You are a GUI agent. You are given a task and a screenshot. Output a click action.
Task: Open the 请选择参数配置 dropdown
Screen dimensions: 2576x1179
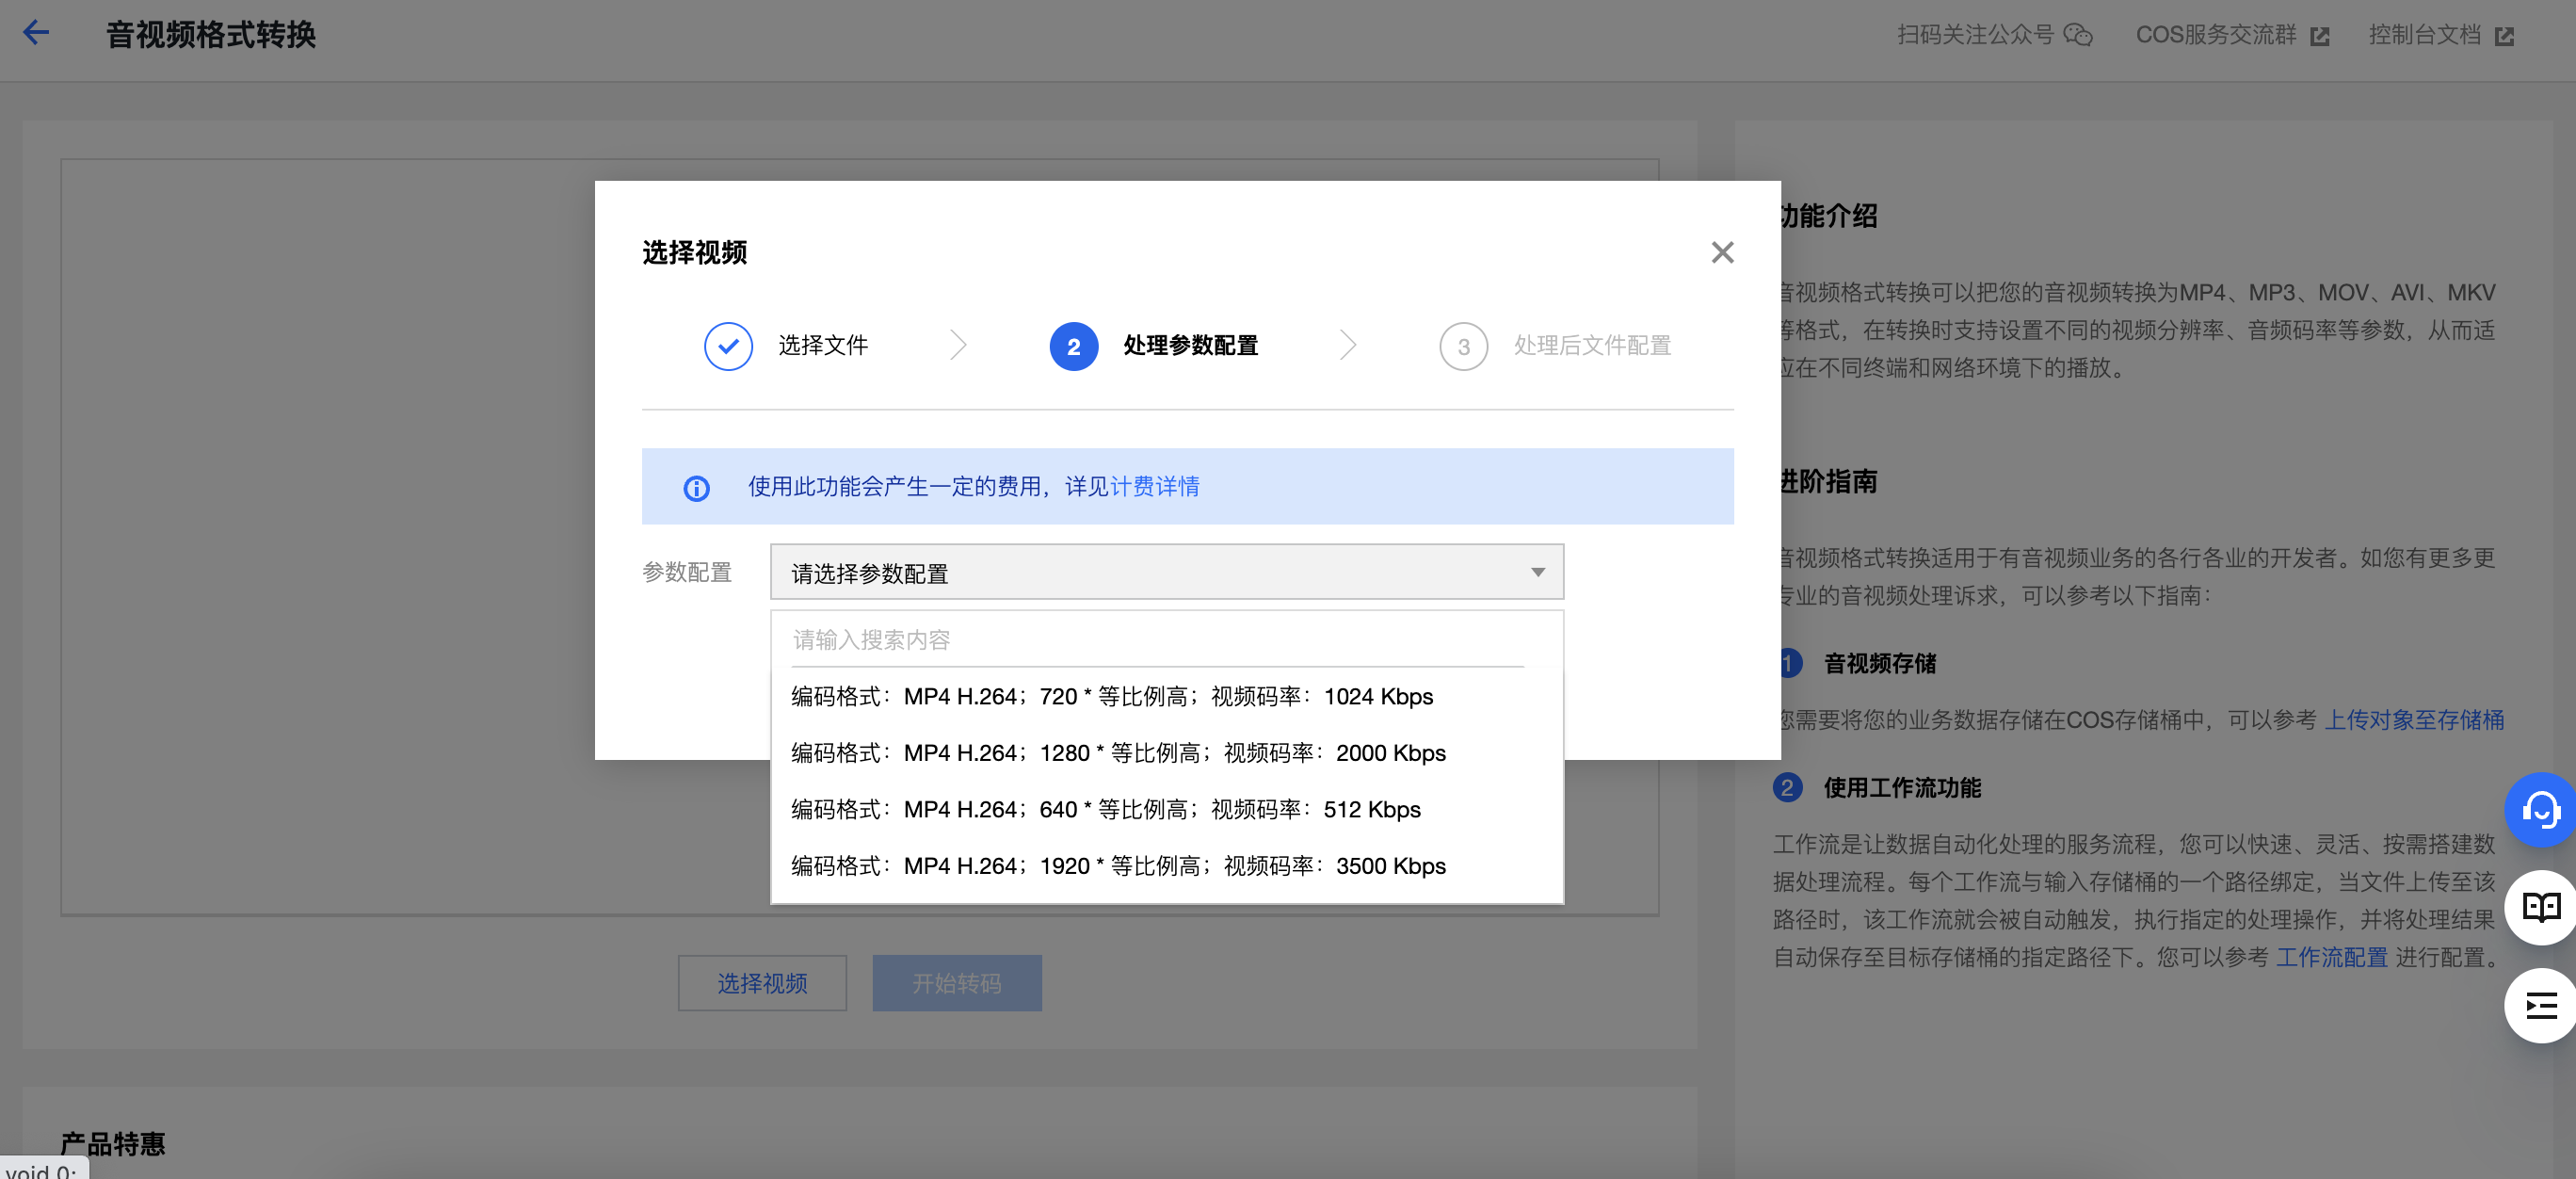1166,572
